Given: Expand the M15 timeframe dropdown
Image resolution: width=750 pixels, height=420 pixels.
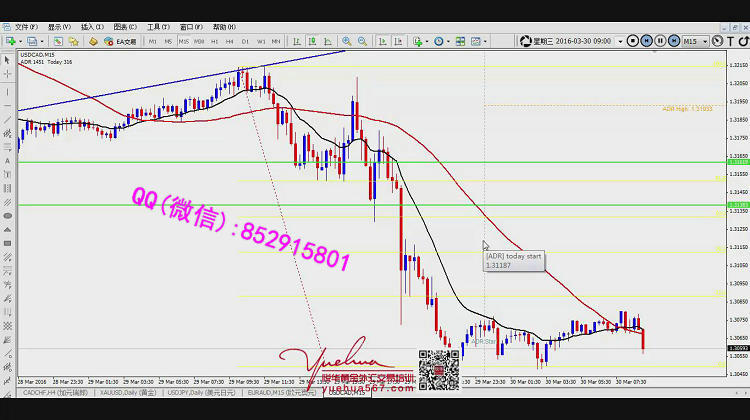Looking at the screenshot, I should [704, 41].
